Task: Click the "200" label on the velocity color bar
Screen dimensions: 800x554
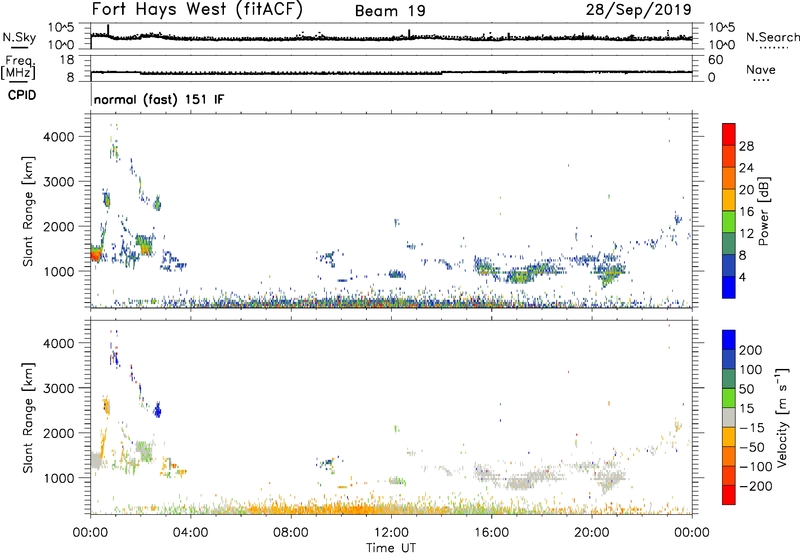Action: click(751, 350)
